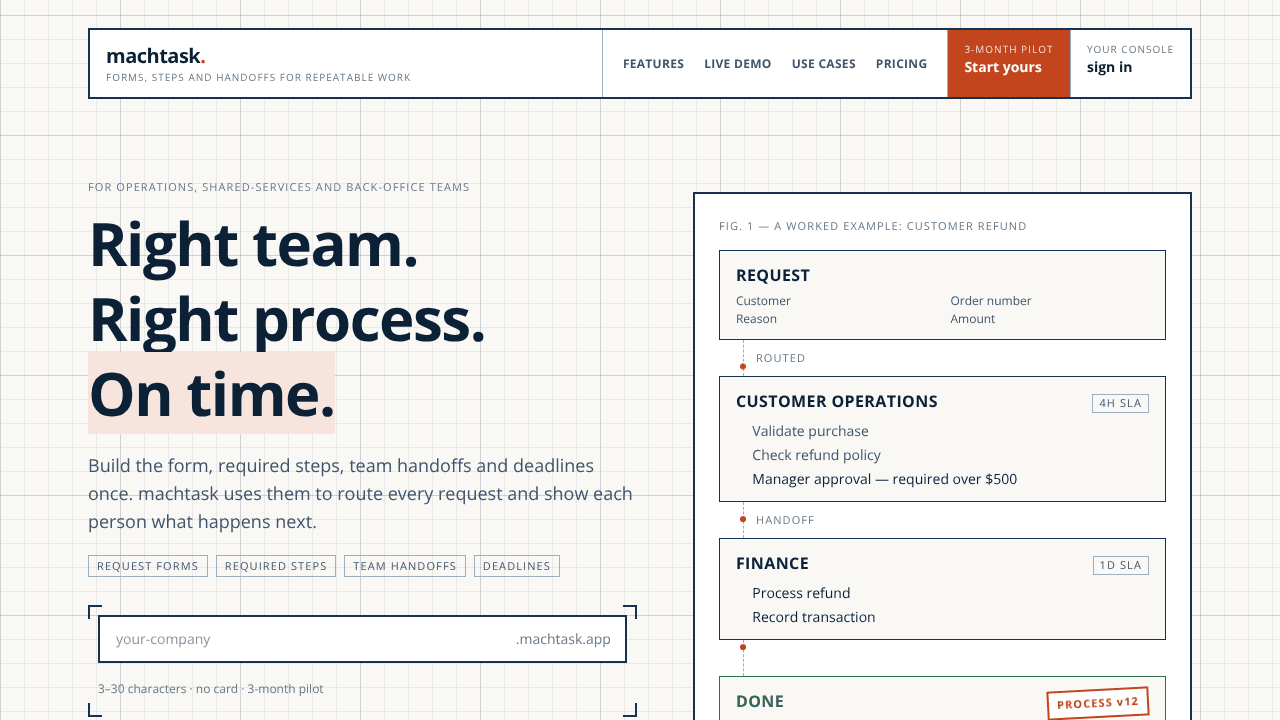Start your 3-month pilot
The image size is (1280, 720).
(1009, 64)
